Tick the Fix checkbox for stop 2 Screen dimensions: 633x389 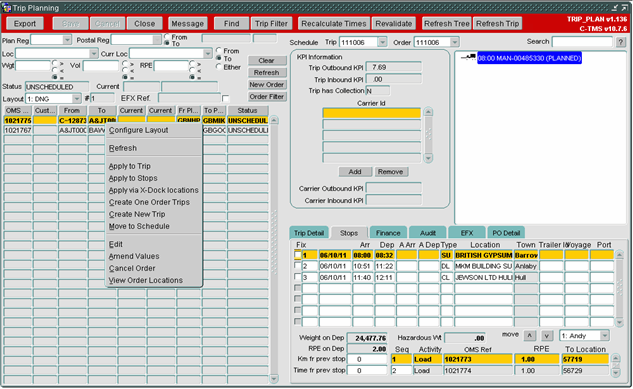pos(298,266)
